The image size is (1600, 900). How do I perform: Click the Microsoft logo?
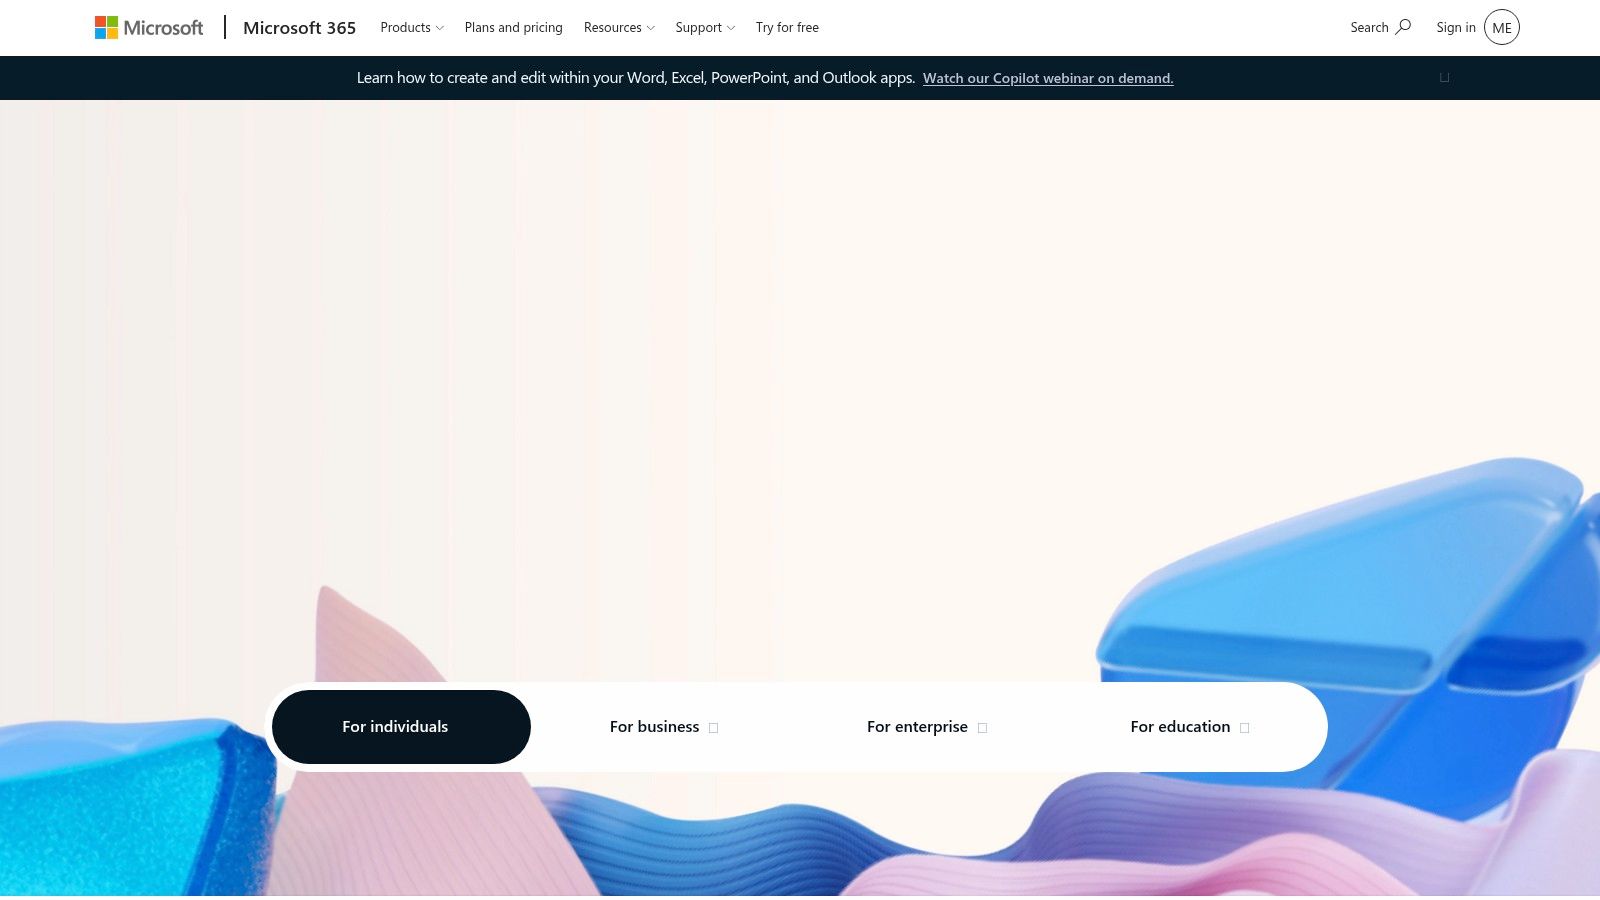pyautogui.click(x=149, y=28)
